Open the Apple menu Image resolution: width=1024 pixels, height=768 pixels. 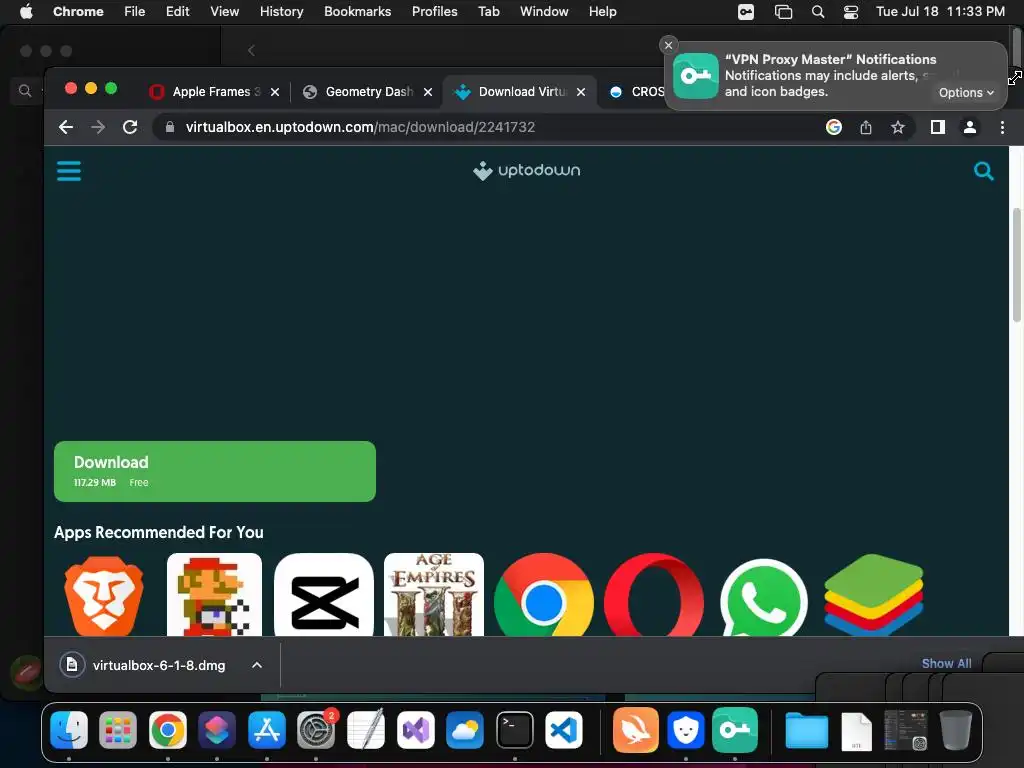(26, 12)
